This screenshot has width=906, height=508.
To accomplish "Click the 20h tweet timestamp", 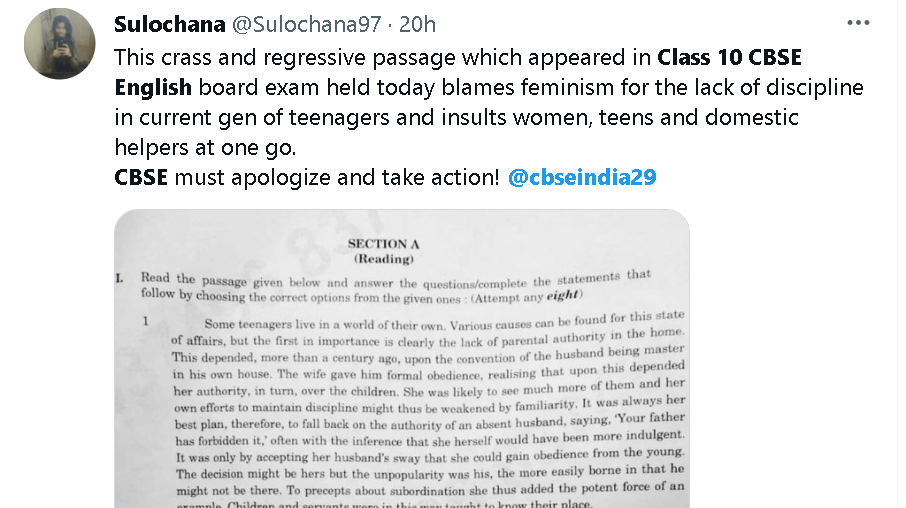I will click(x=417, y=24).
